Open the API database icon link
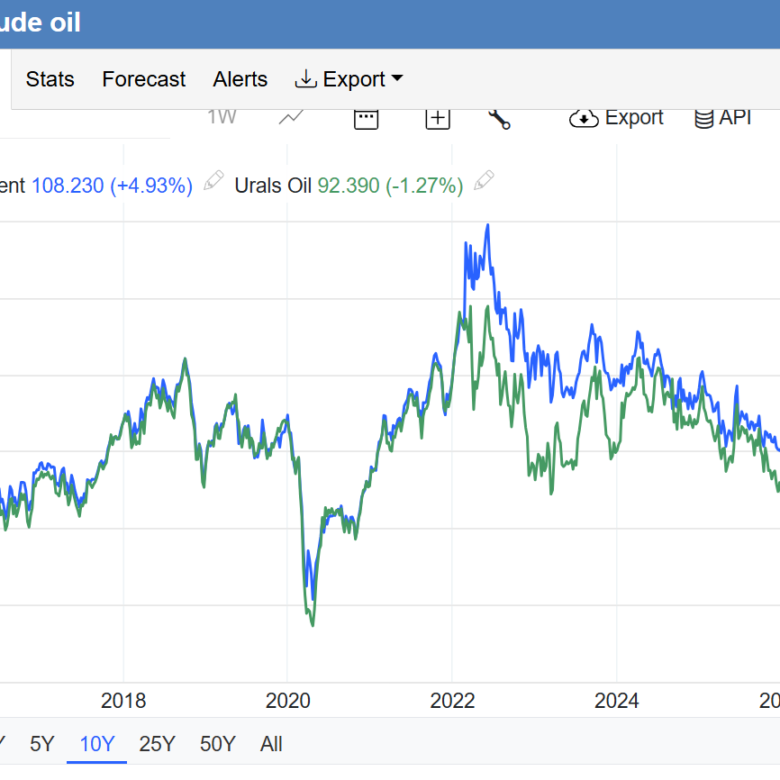Screen dimensions: 780x780 click(722, 118)
